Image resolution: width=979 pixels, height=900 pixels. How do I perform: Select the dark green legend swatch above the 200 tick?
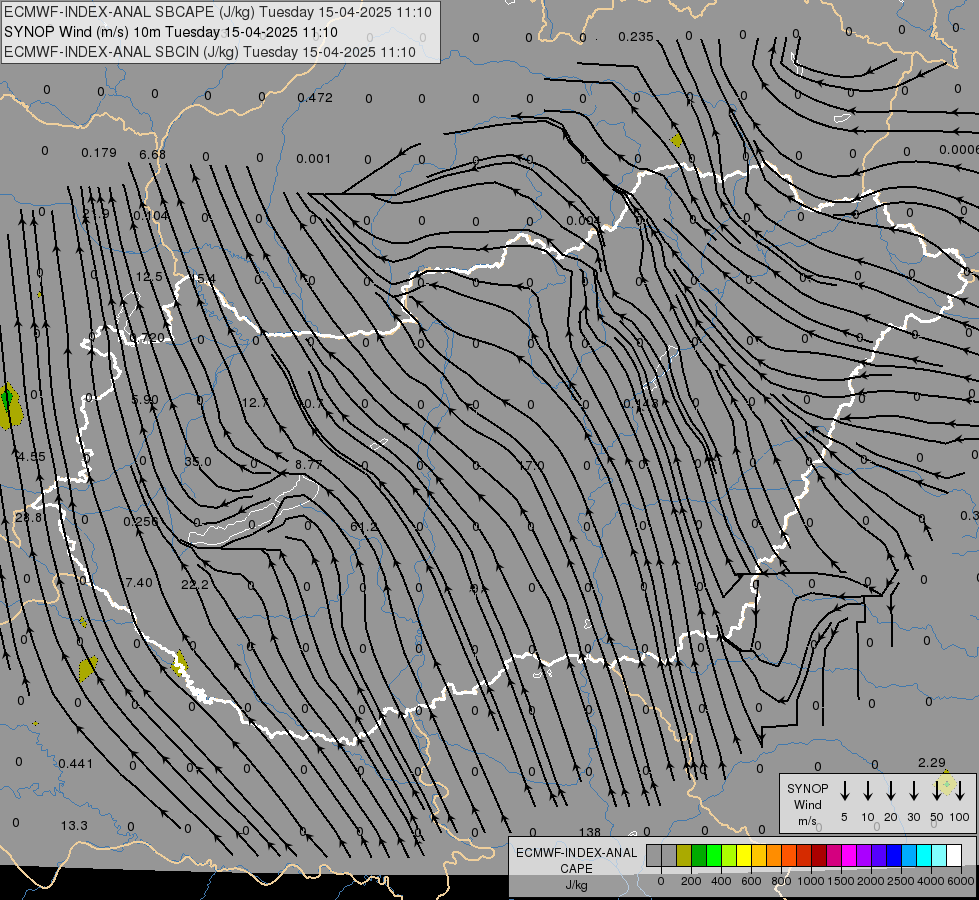[x=699, y=856]
